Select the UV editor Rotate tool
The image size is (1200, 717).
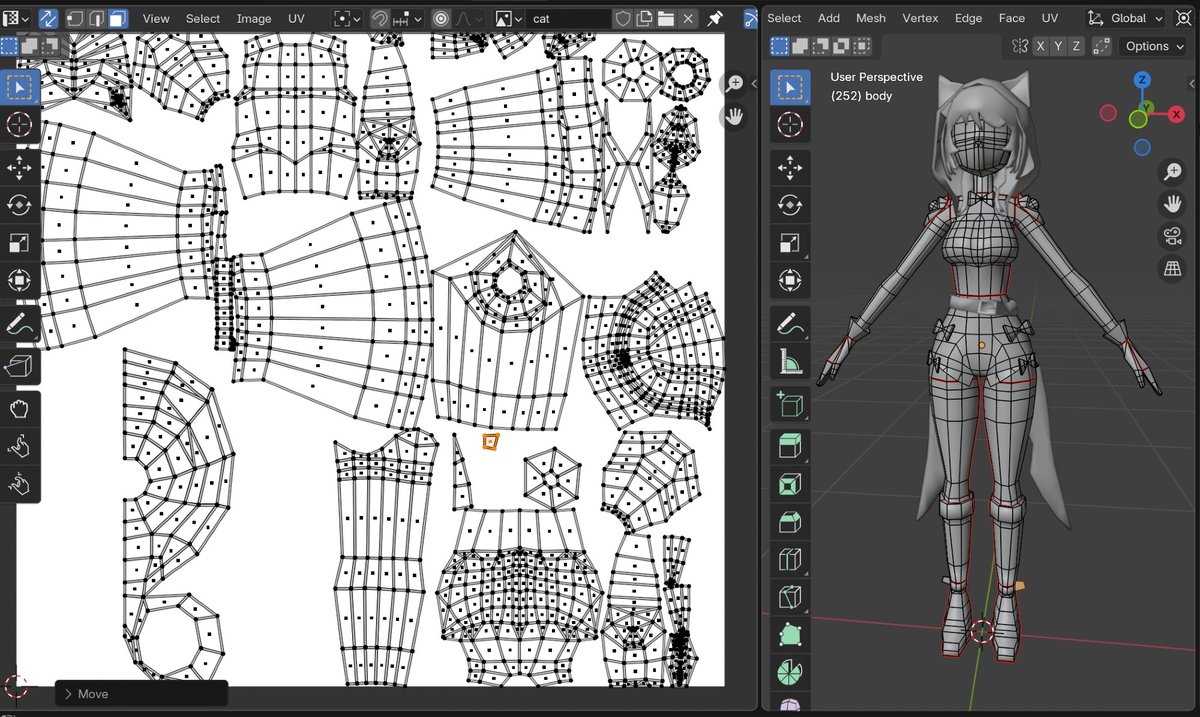[20, 204]
